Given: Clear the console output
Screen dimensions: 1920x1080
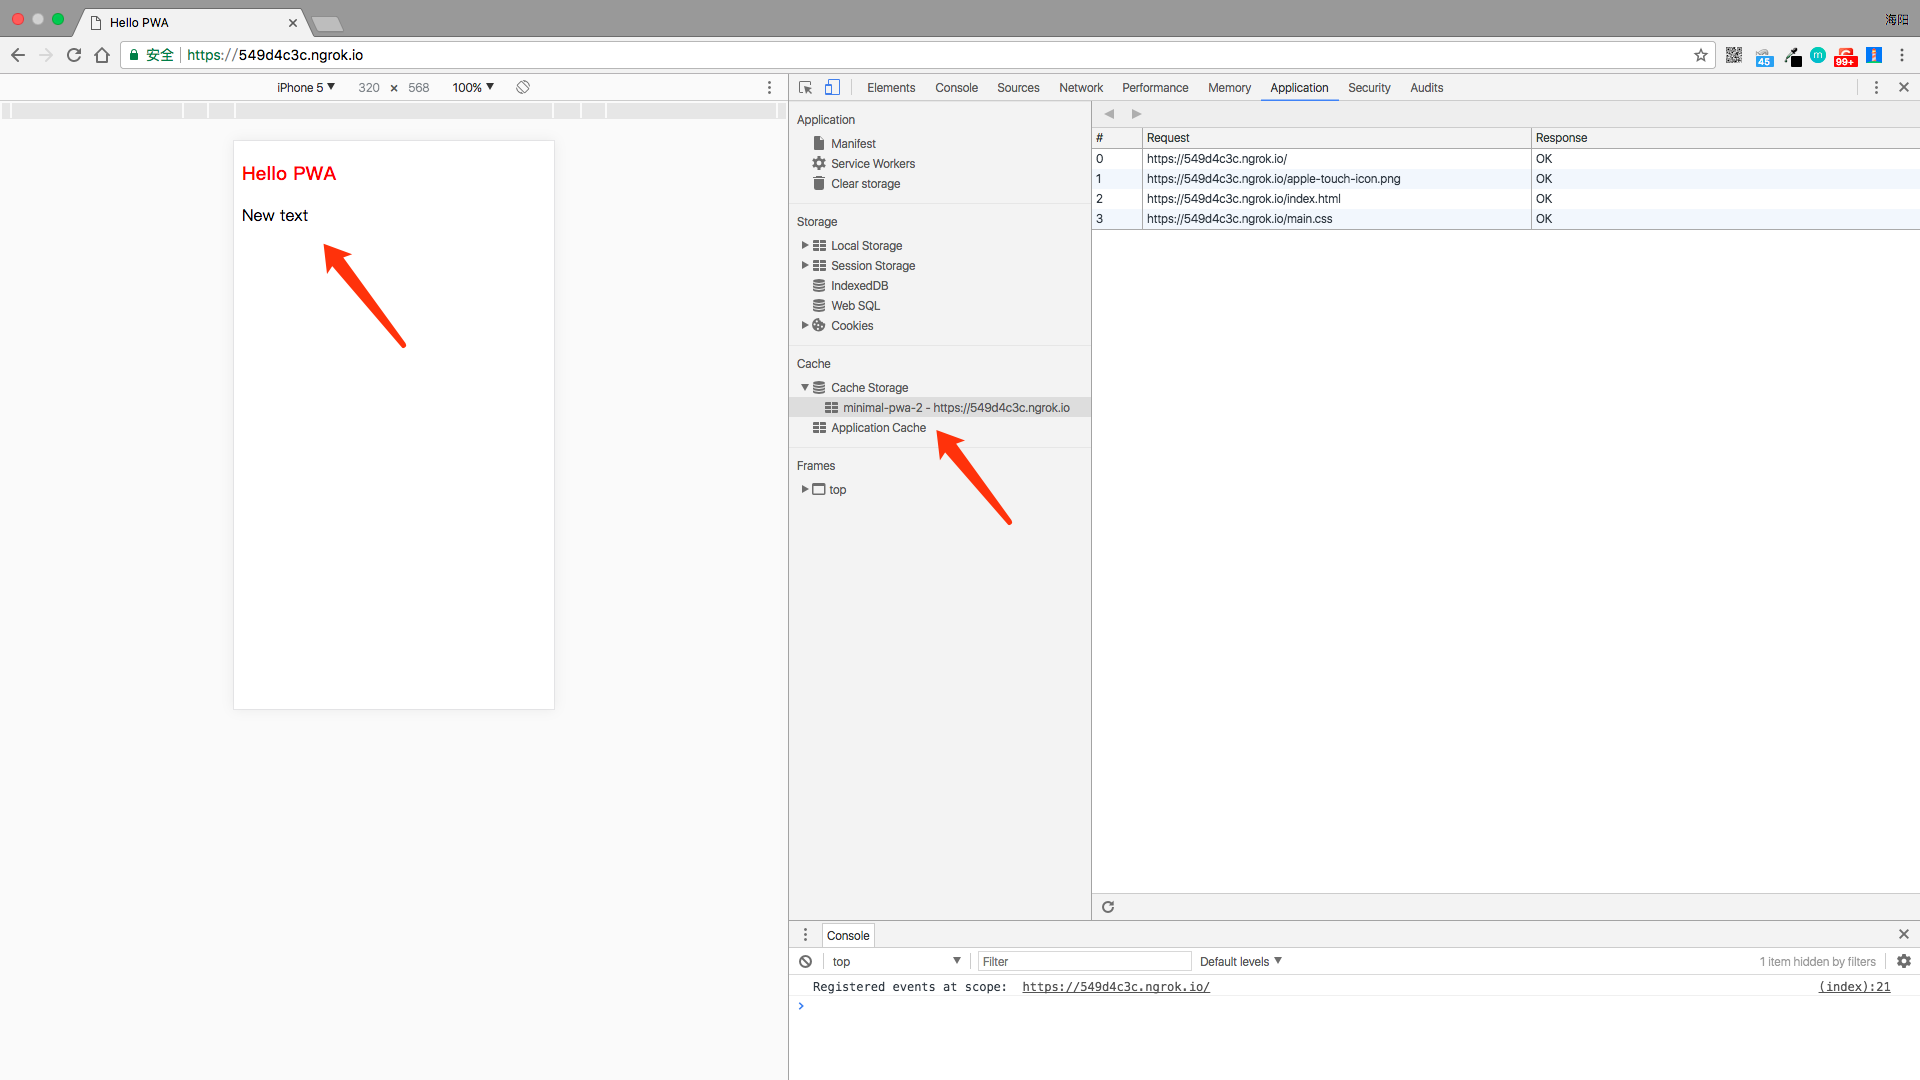Looking at the screenshot, I should click(x=805, y=962).
